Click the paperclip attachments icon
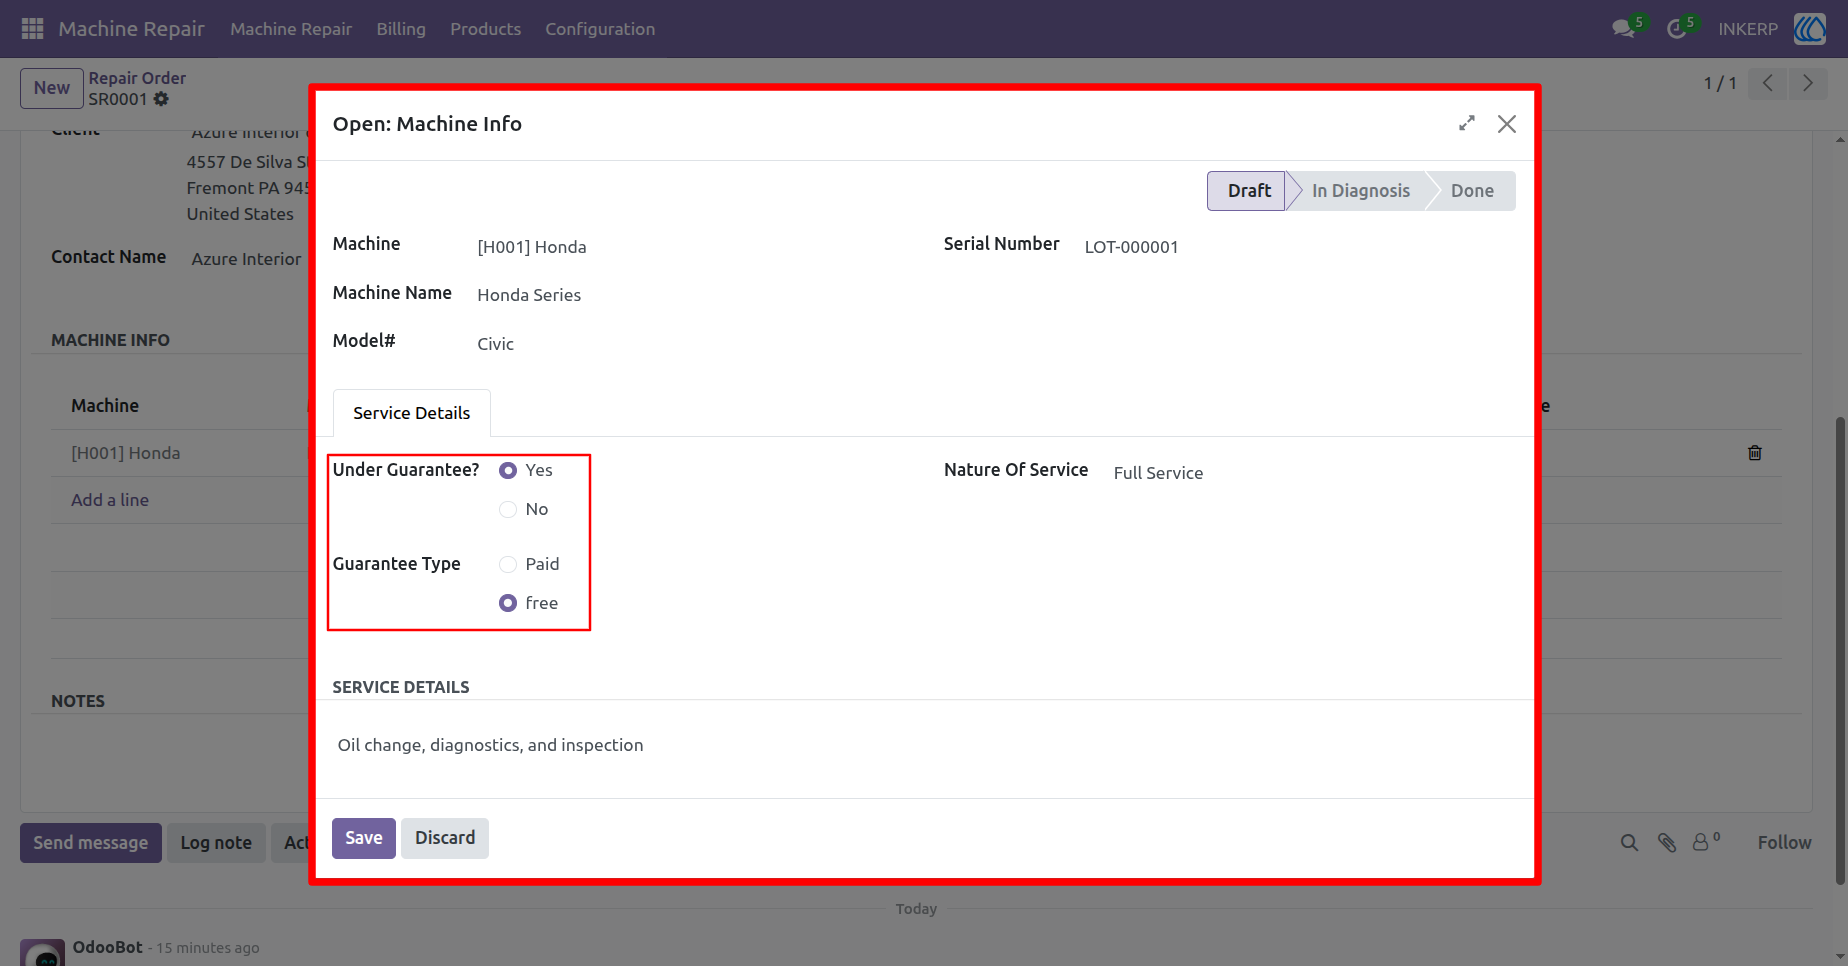The width and height of the screenshot is (1848, 966). 1667,843
